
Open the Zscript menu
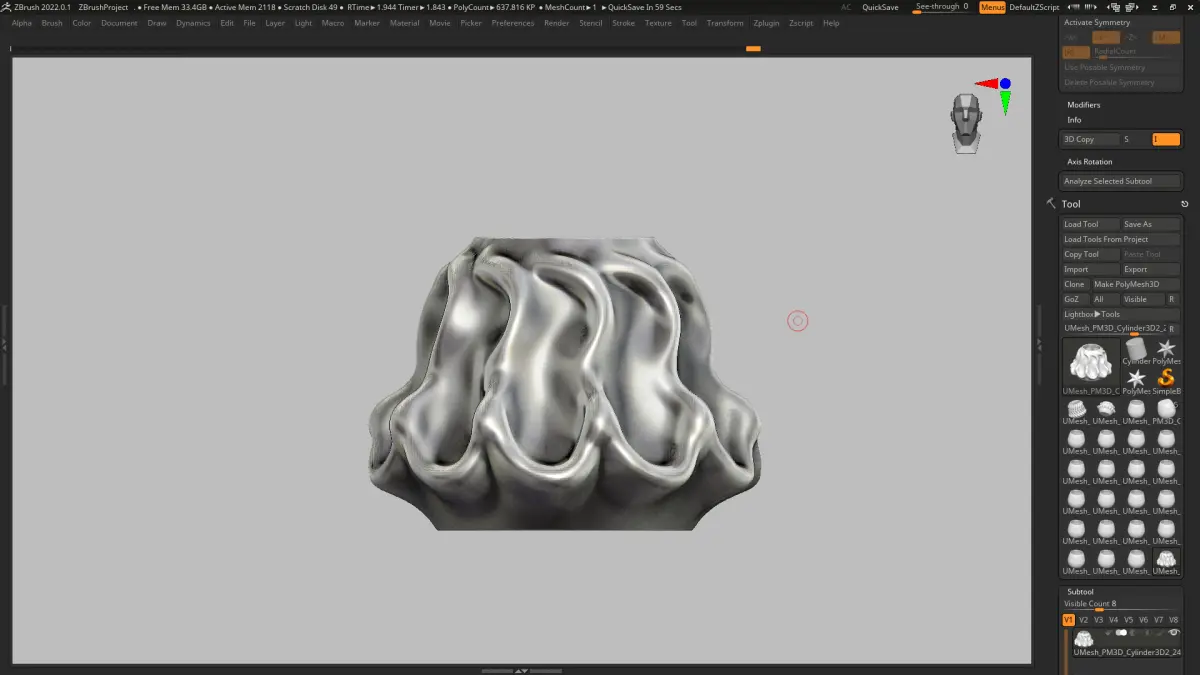pos(801,23)
